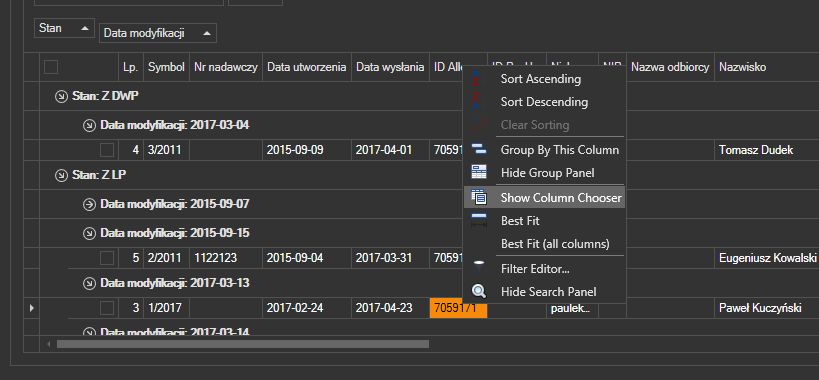Apply Best Fit to this column
This screenshot has height=380, width=819.
coord(544,221)
